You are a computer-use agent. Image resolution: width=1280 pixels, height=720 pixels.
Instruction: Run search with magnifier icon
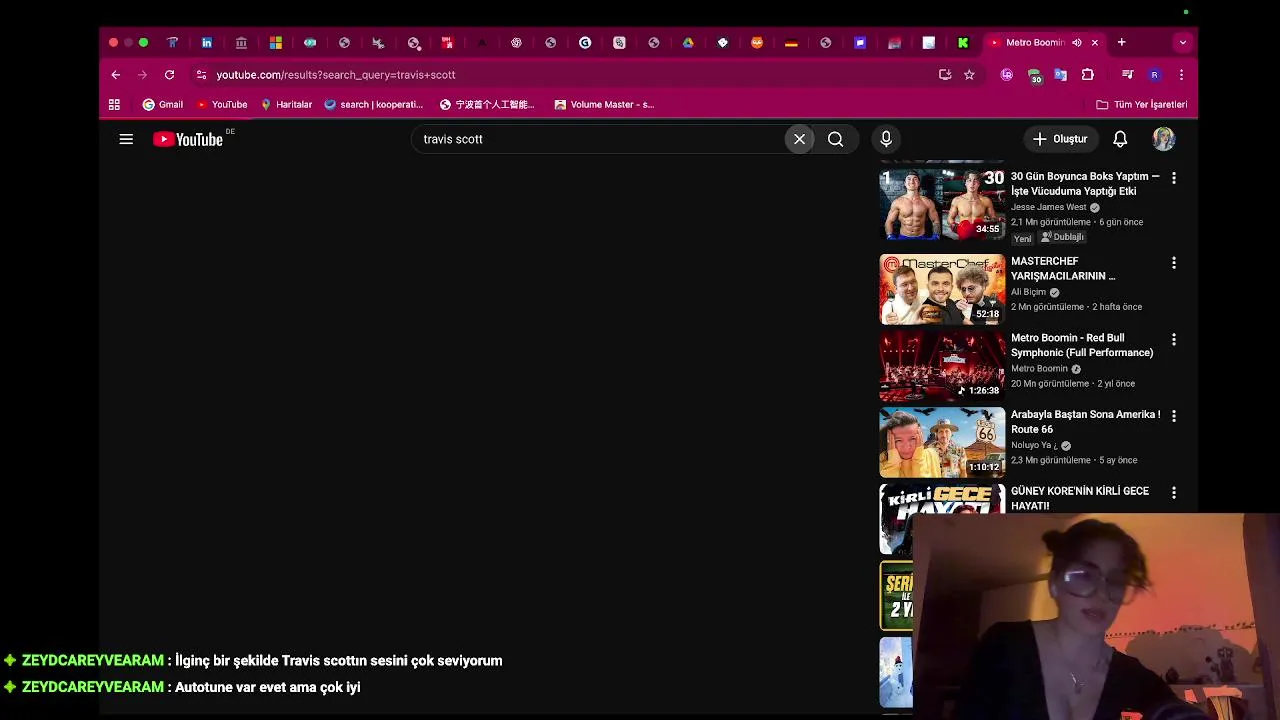(x=836, y=139)
